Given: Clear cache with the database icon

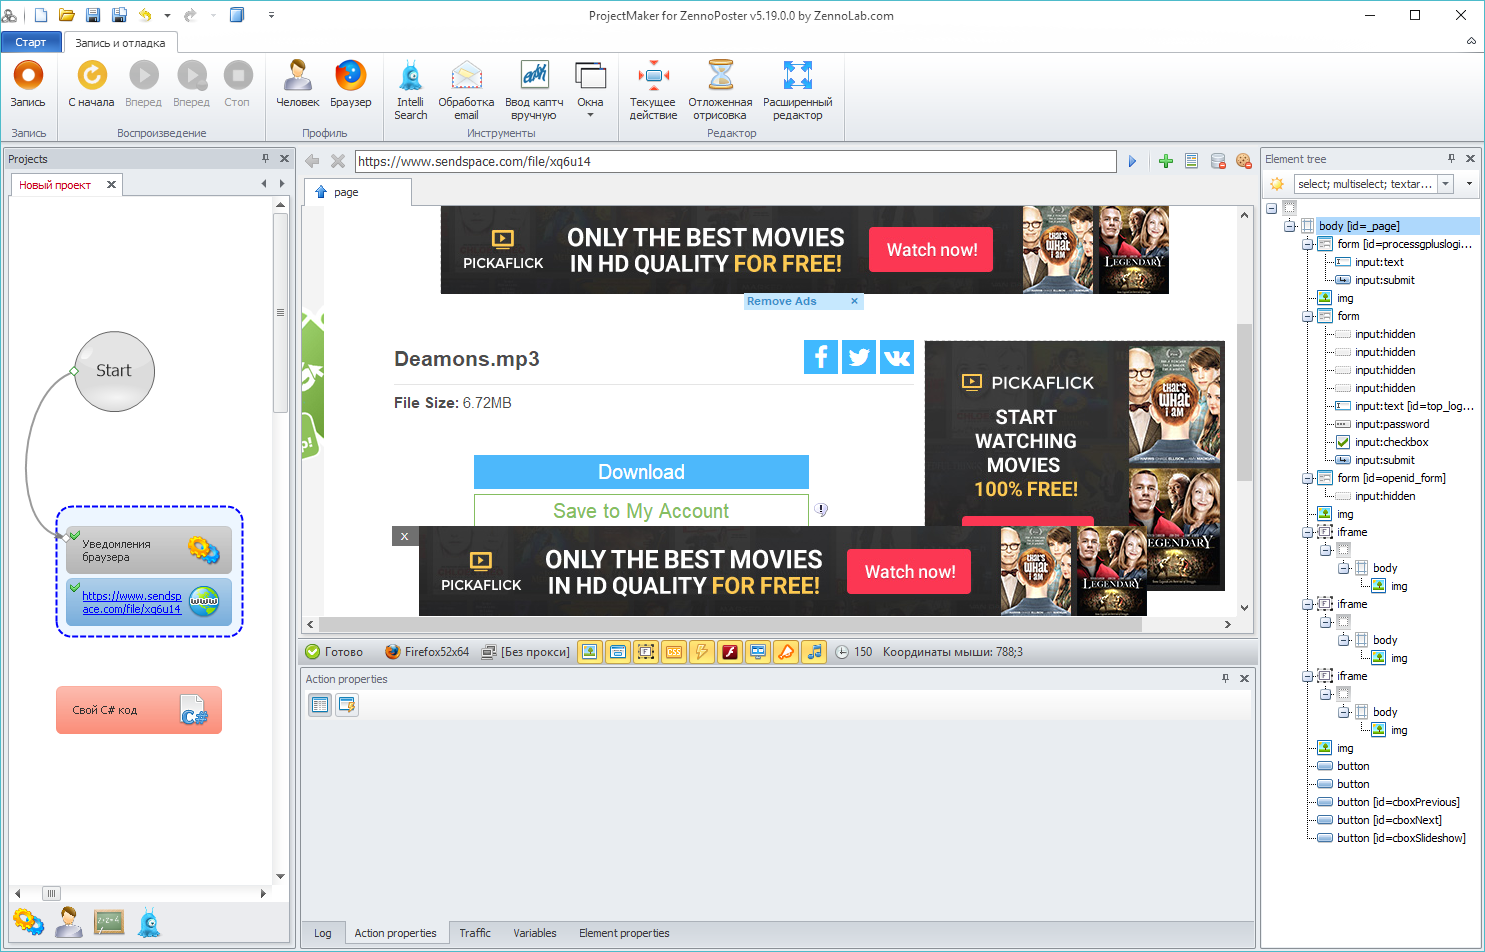Looking at the screenshot, I should (1218, 161).
